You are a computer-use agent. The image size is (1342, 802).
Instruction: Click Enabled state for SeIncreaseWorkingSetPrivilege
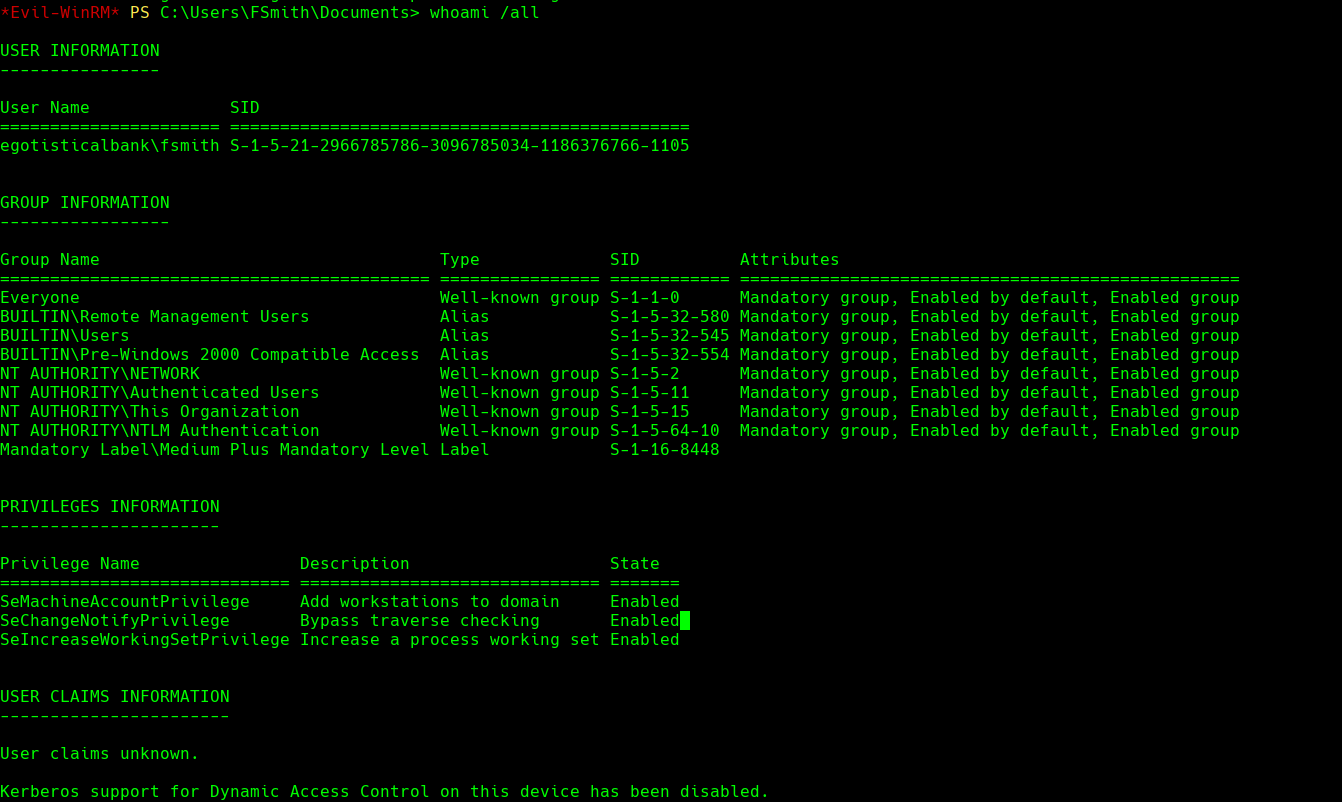coord(645,639)
